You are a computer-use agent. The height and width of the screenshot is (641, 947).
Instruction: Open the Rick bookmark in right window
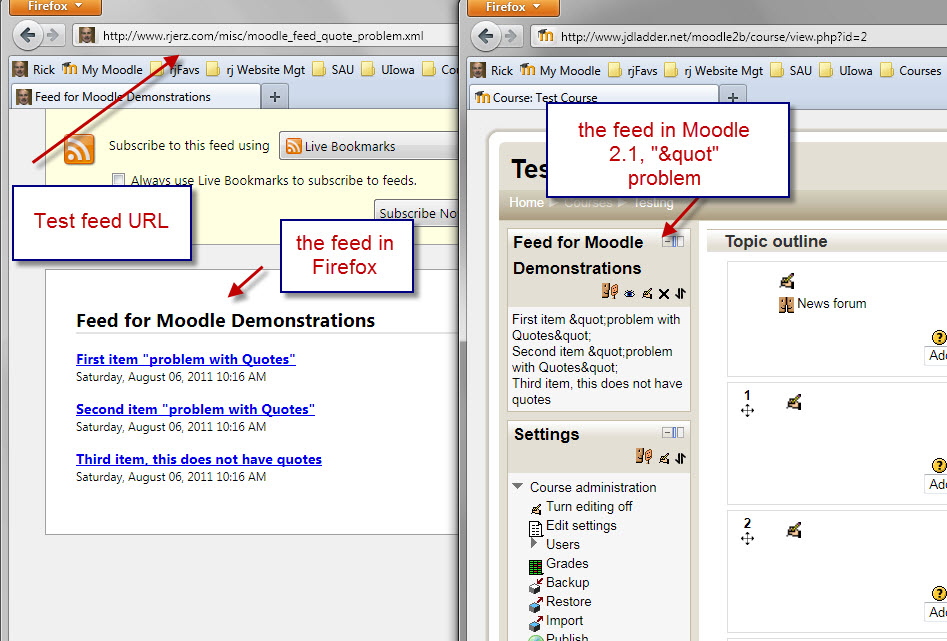(492, 71)
